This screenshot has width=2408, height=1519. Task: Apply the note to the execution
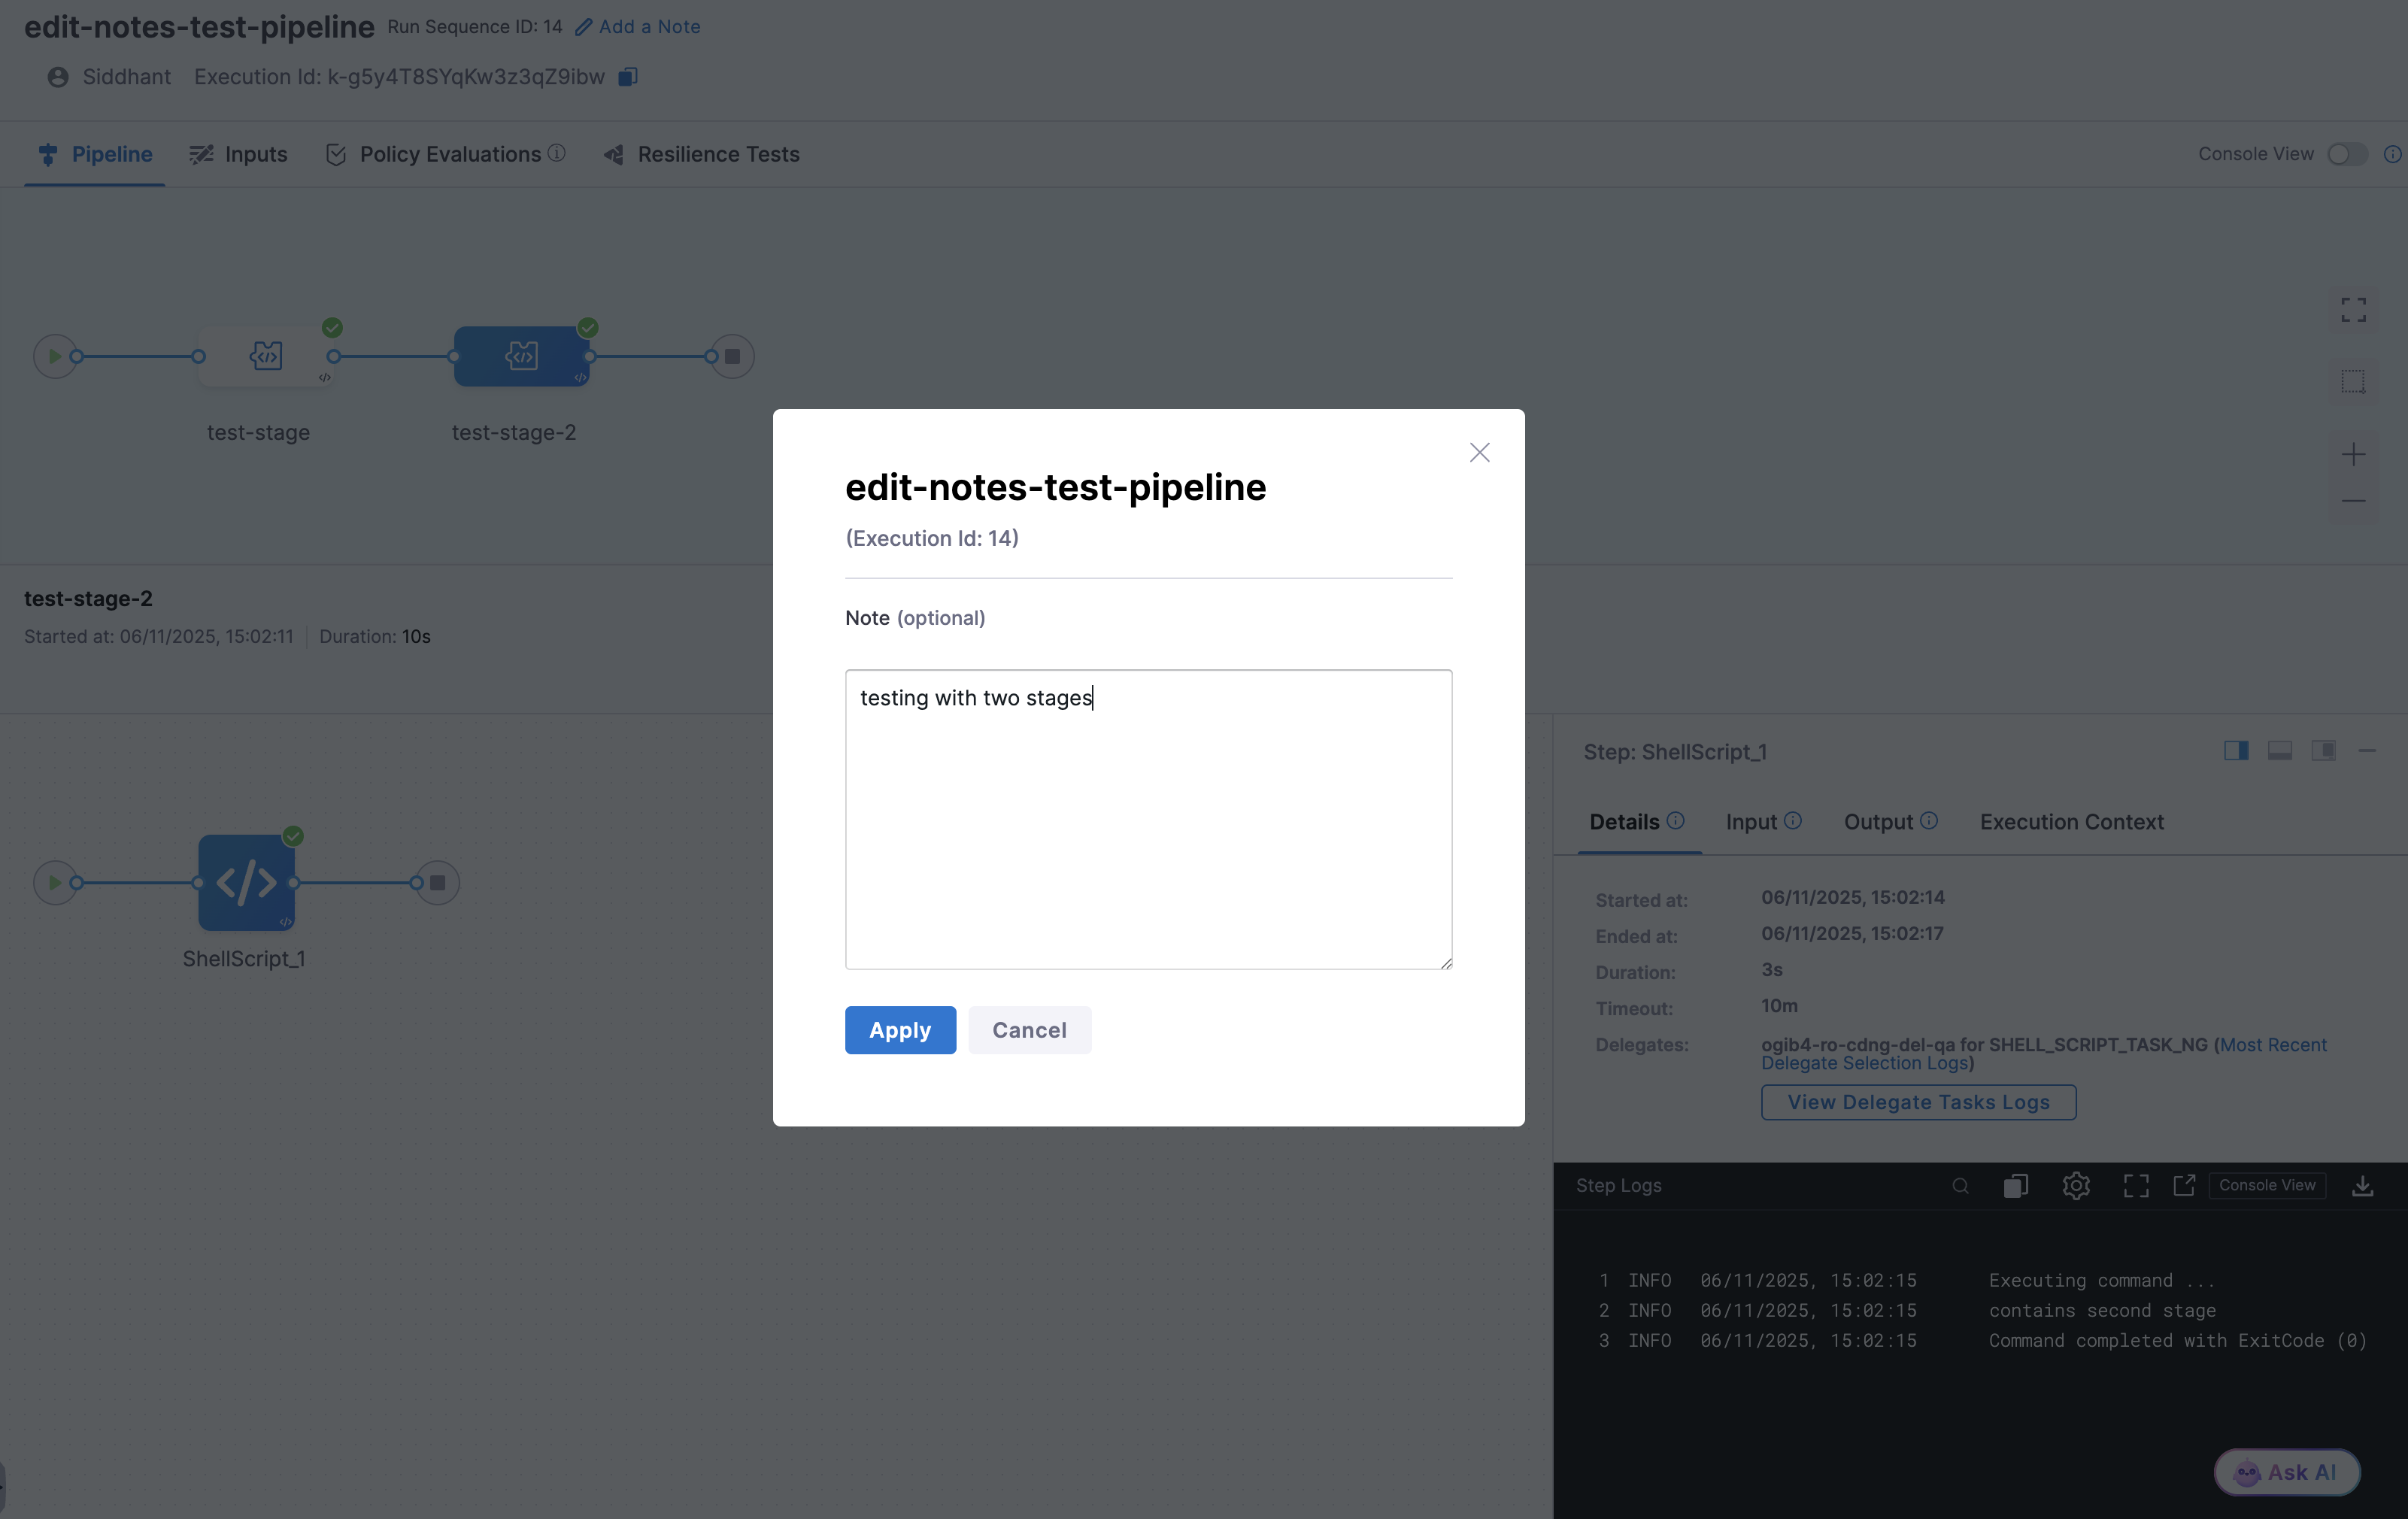pos(899,1030)
